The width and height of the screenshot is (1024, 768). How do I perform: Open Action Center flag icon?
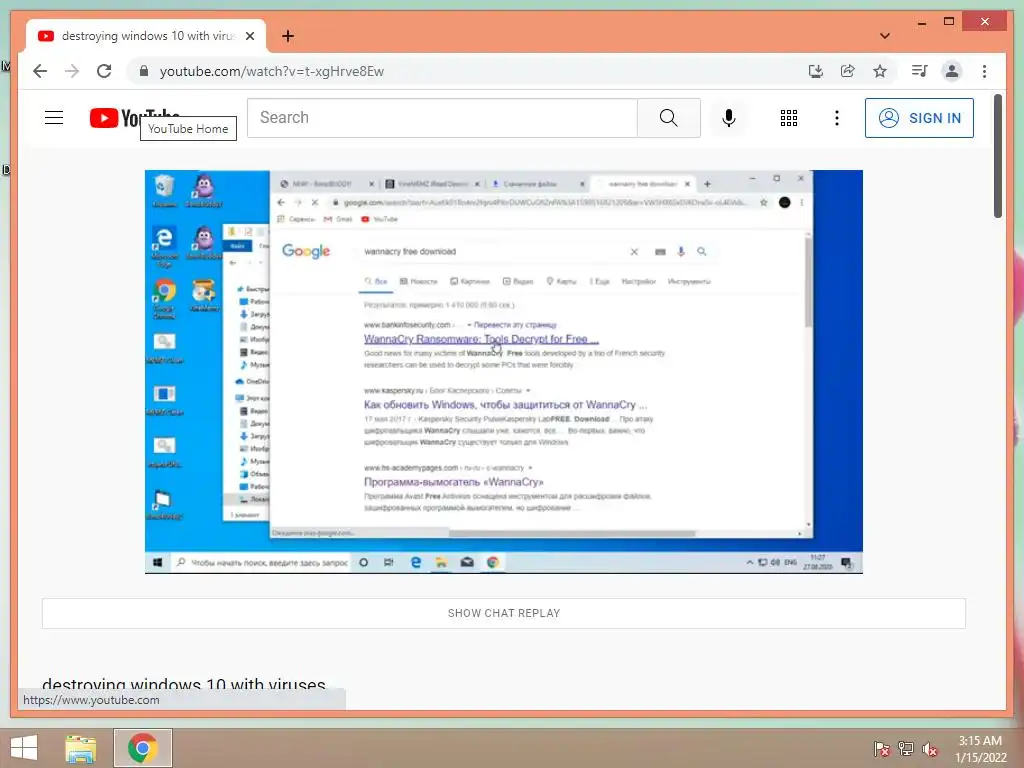pyautogui.click(x=881, y=748)
